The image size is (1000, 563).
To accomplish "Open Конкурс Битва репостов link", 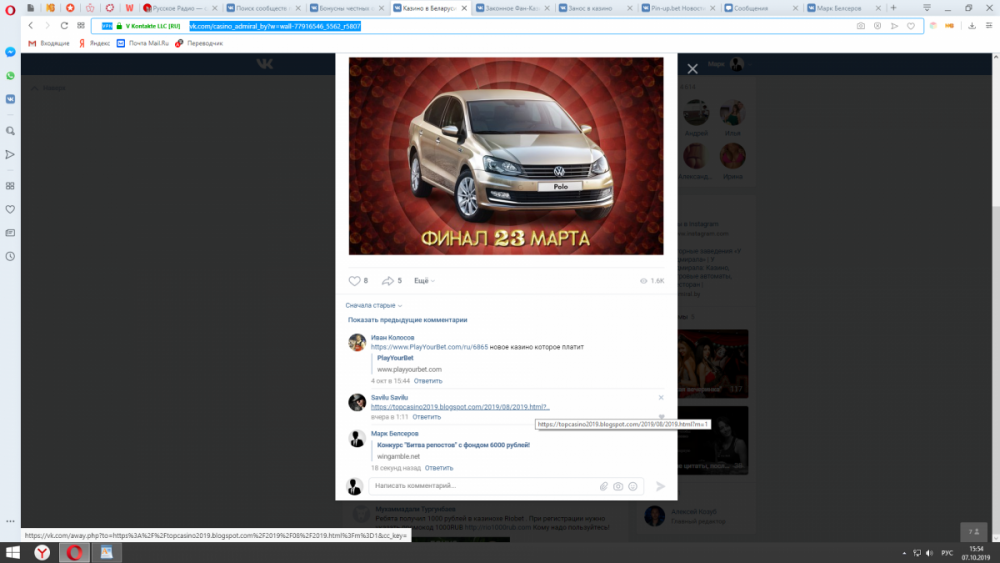I will tap(453, 445).
